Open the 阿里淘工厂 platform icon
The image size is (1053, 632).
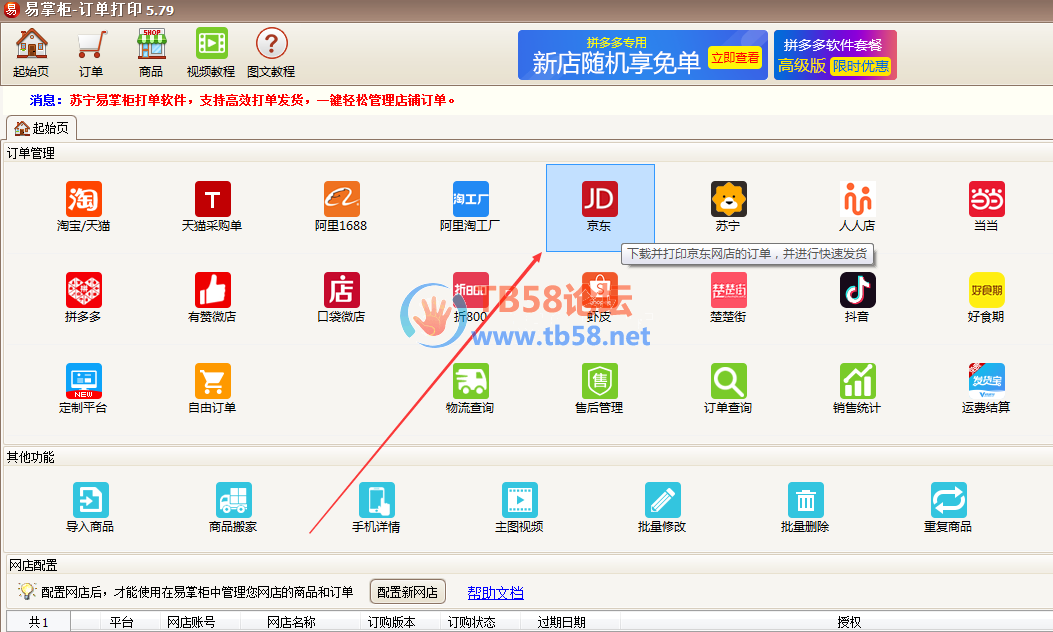tap(470, 207)
